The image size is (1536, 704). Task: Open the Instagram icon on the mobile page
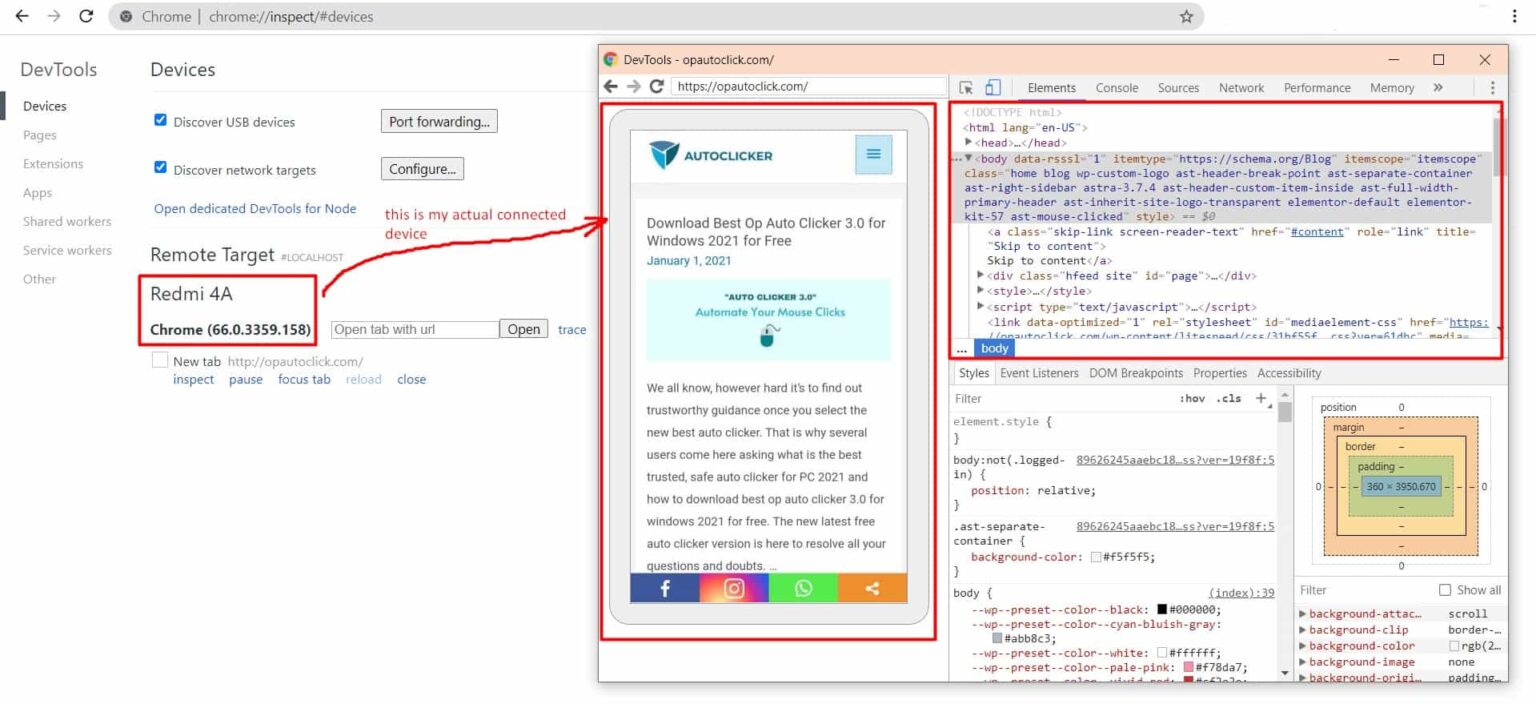[733, 589]
